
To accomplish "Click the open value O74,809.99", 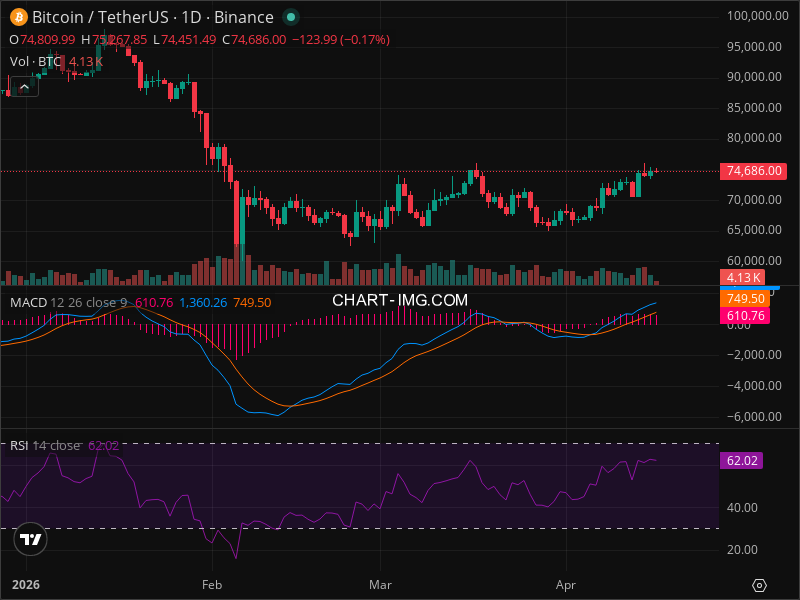I will click(42, 40).
